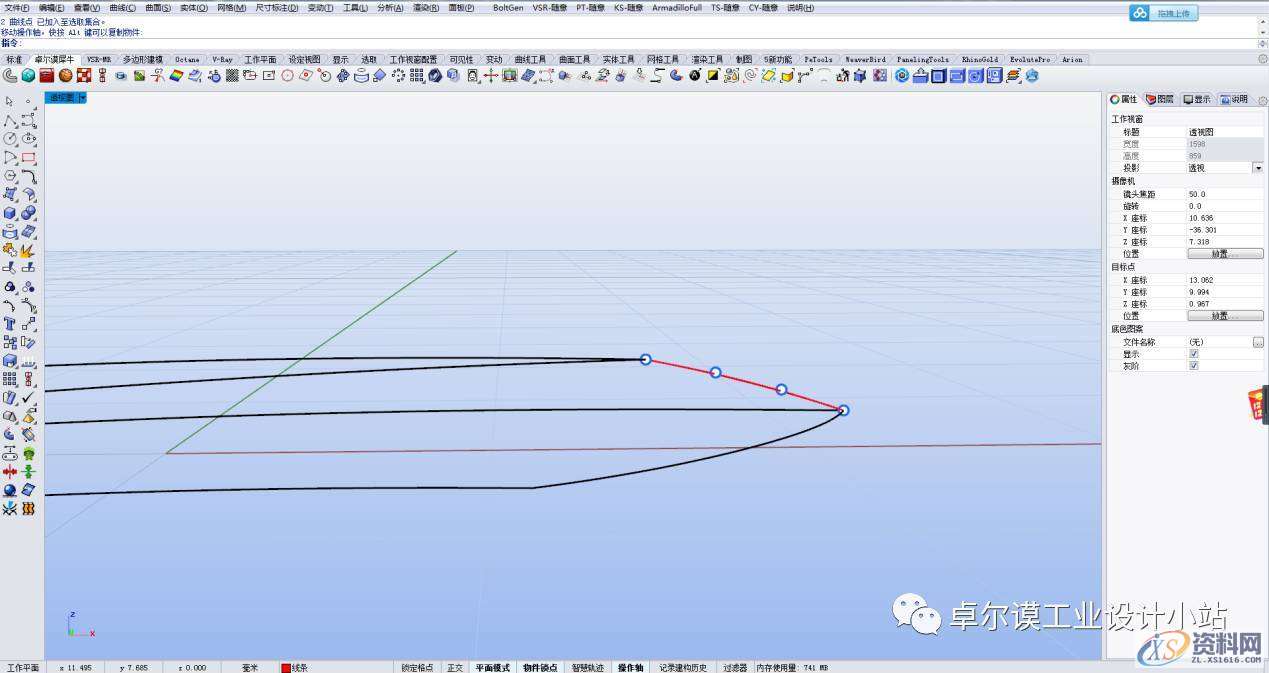Click the 拖拽上传 upload button
This screenshot has width=1269, height=673.
click(x=1164, y=13)
